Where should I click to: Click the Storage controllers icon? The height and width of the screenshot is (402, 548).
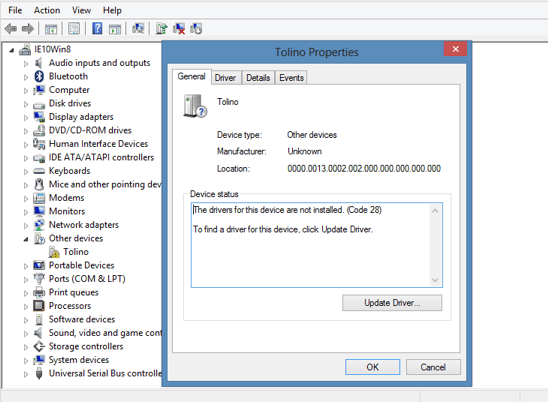click(39, 346)
